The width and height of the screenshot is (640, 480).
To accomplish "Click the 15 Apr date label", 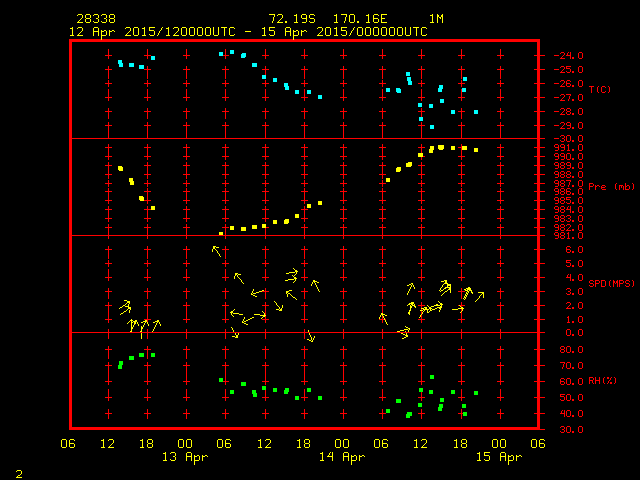I will tap(498, 457).
